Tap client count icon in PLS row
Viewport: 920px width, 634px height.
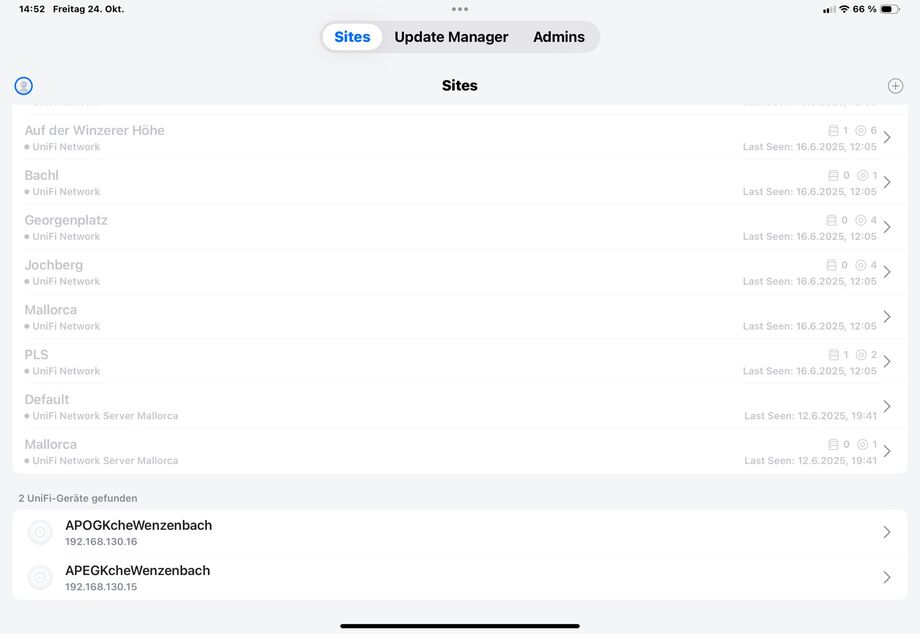point(860,355)
